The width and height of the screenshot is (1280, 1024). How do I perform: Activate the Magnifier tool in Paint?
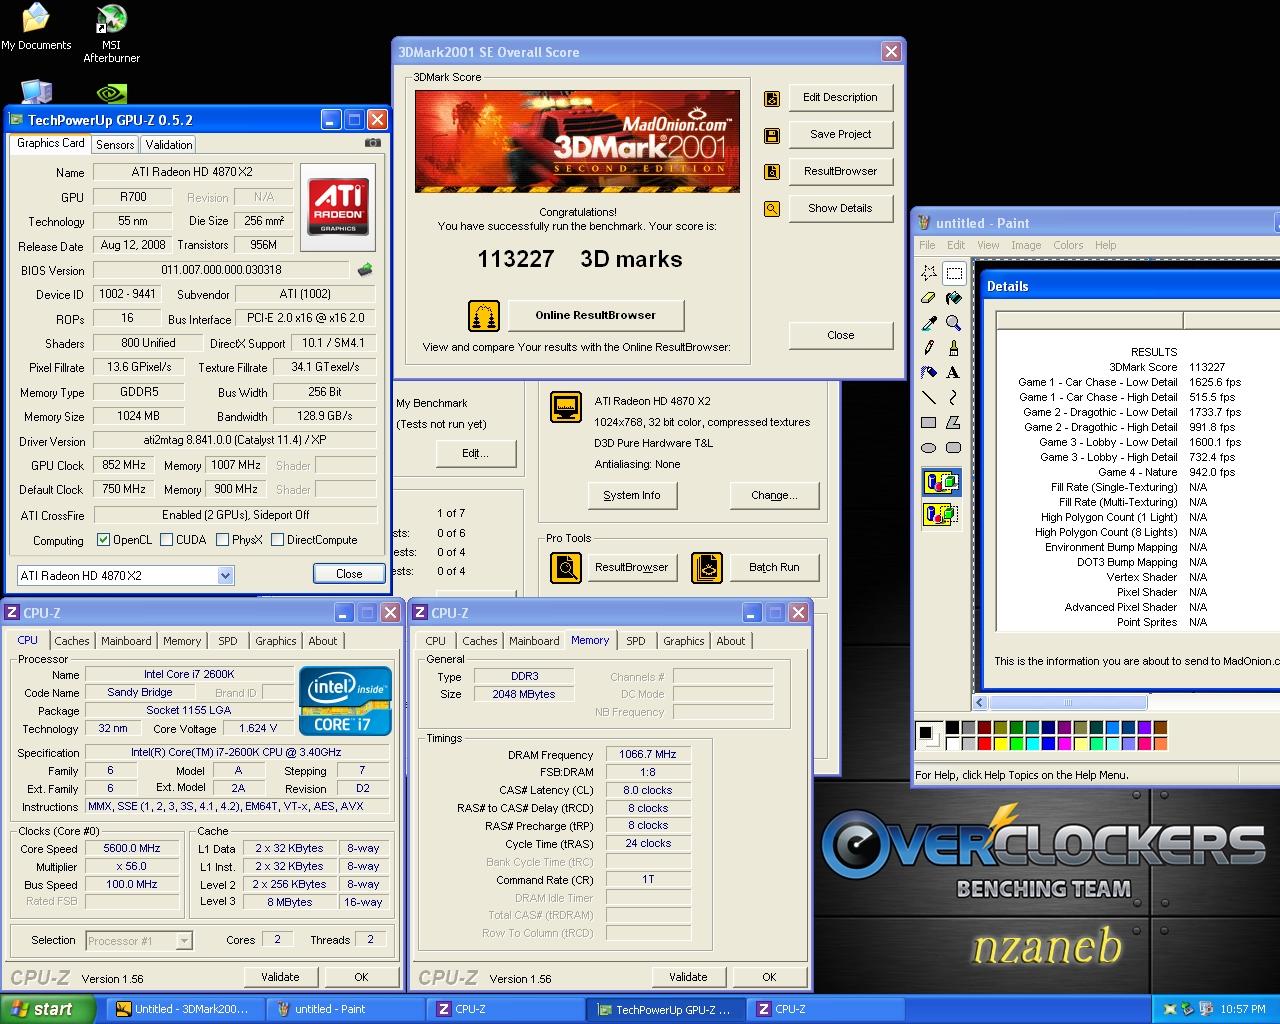coord(954,323)
